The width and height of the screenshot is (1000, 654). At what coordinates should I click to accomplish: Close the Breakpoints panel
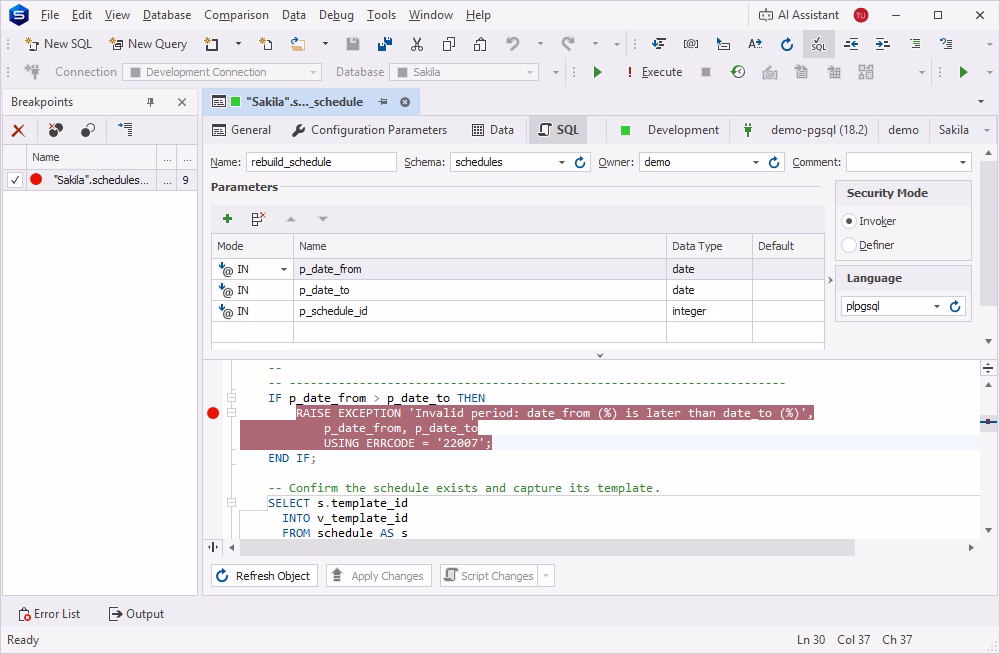182,102
